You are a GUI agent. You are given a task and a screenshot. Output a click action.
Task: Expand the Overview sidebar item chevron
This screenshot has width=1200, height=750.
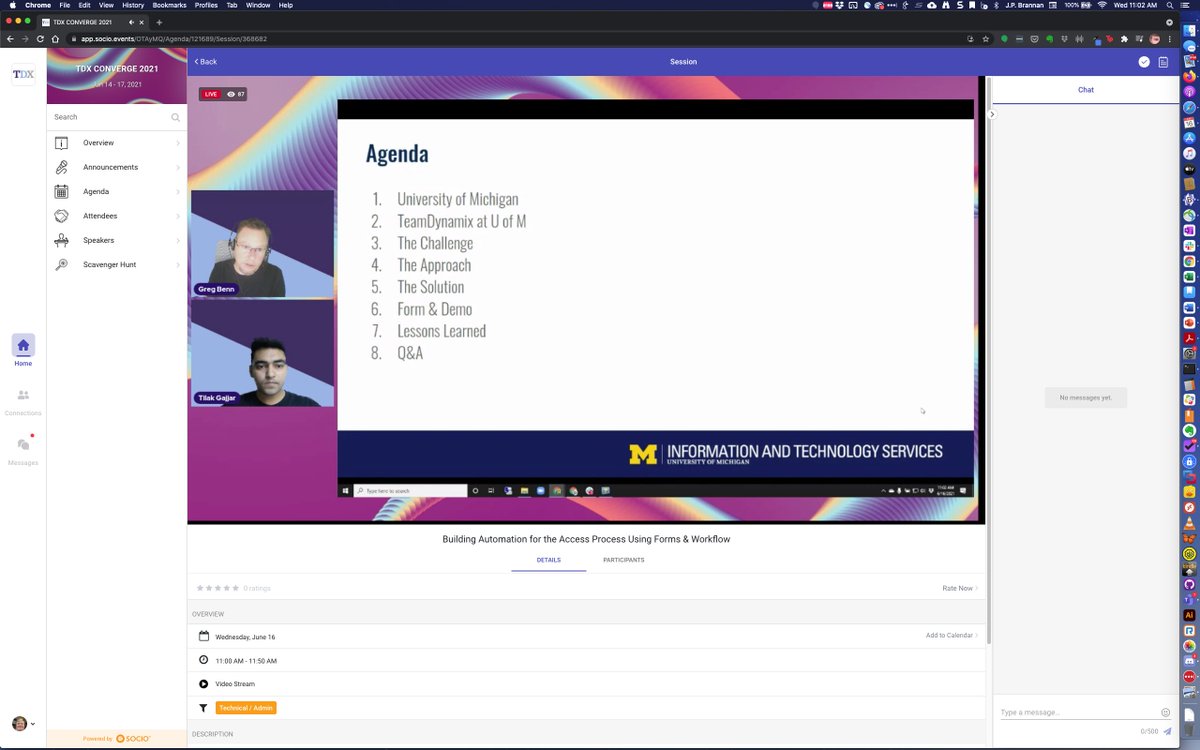(x=178, y=143)
